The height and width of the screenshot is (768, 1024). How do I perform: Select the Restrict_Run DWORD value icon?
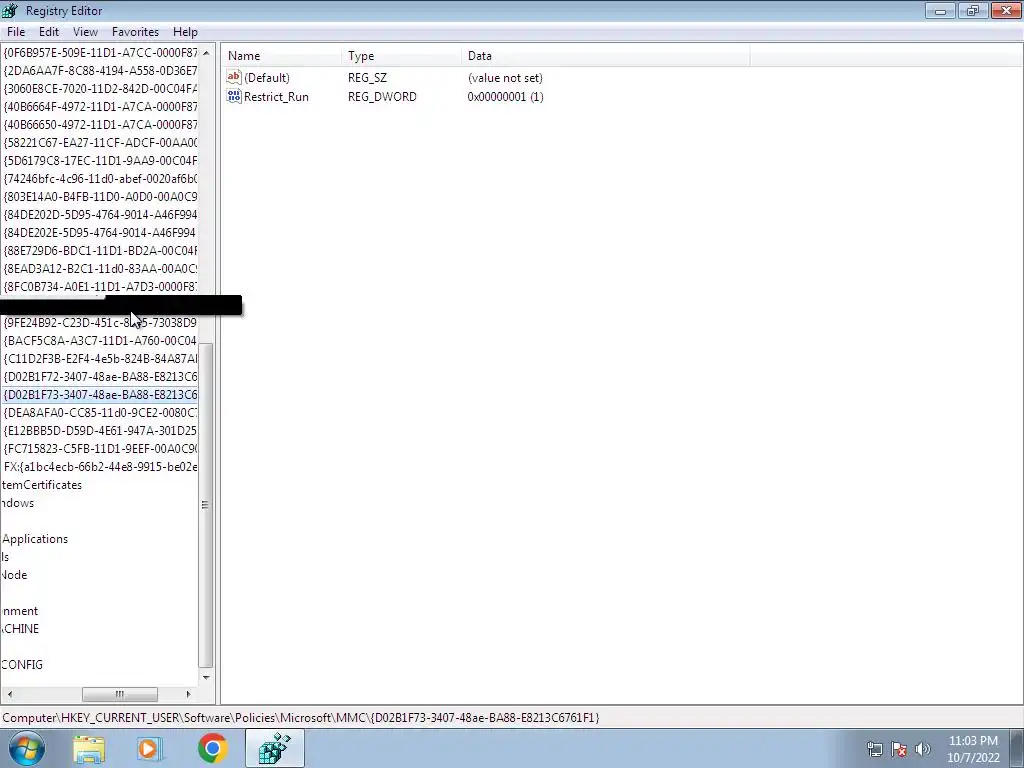click(x=234, y=96)
